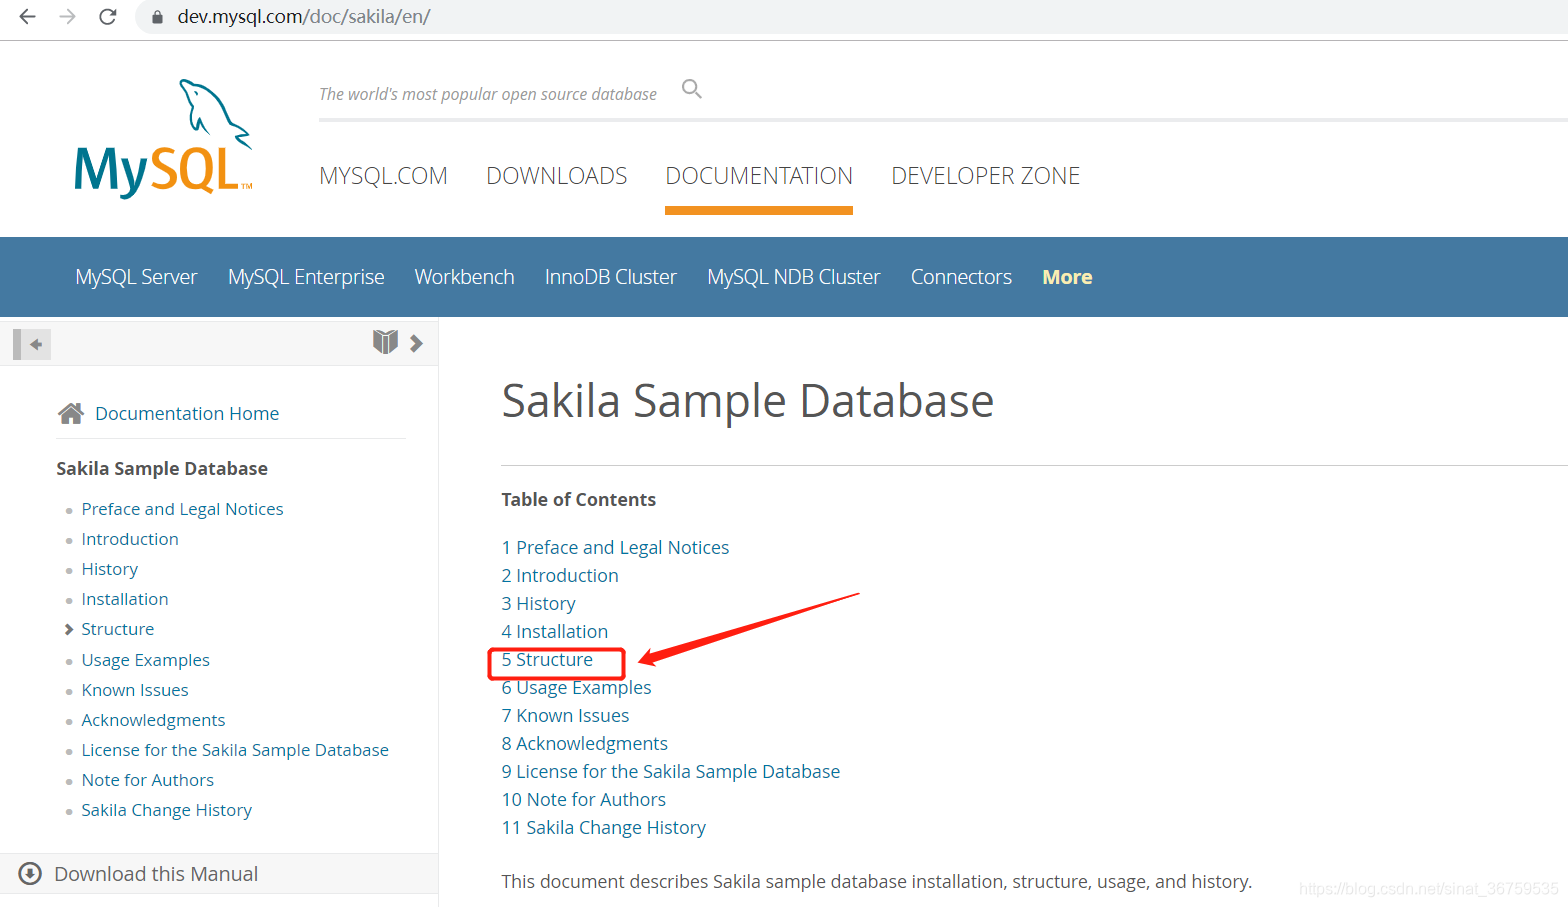Open Connectors in blue nav

click(x=961, y=277)
